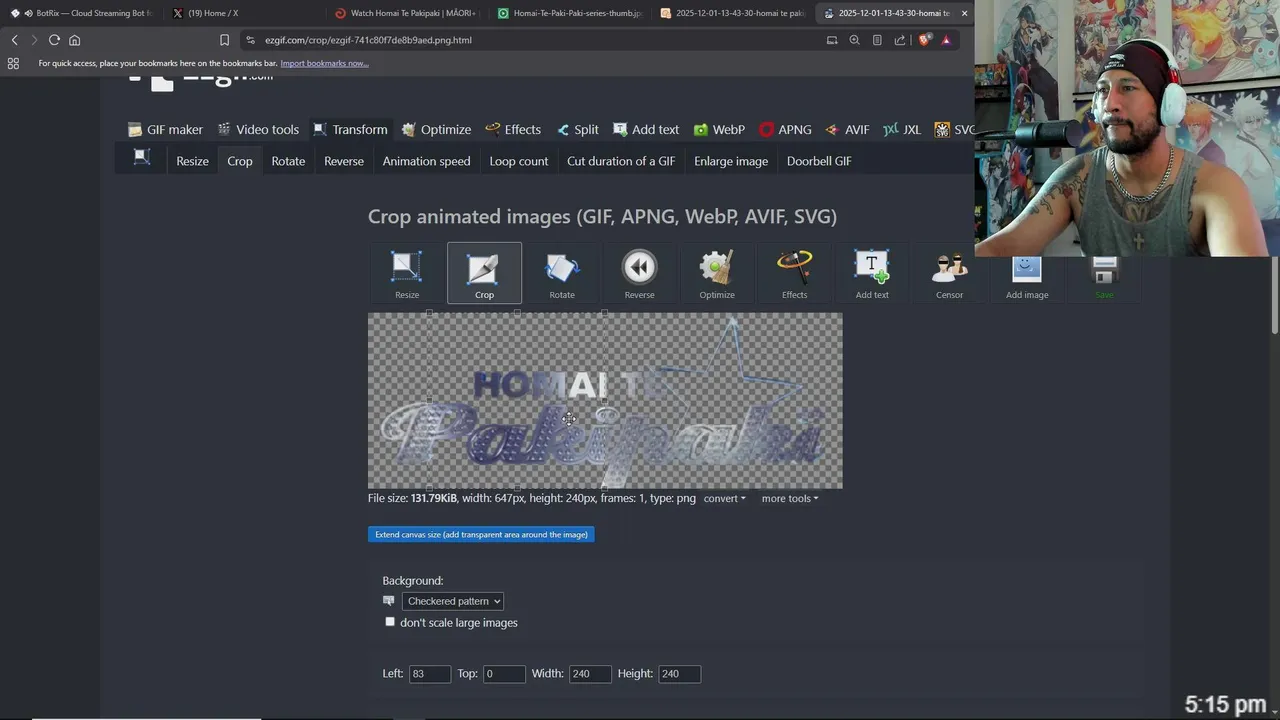Click the Resize submenu link
Screen dimensions: 1280x720
point(192,161)
